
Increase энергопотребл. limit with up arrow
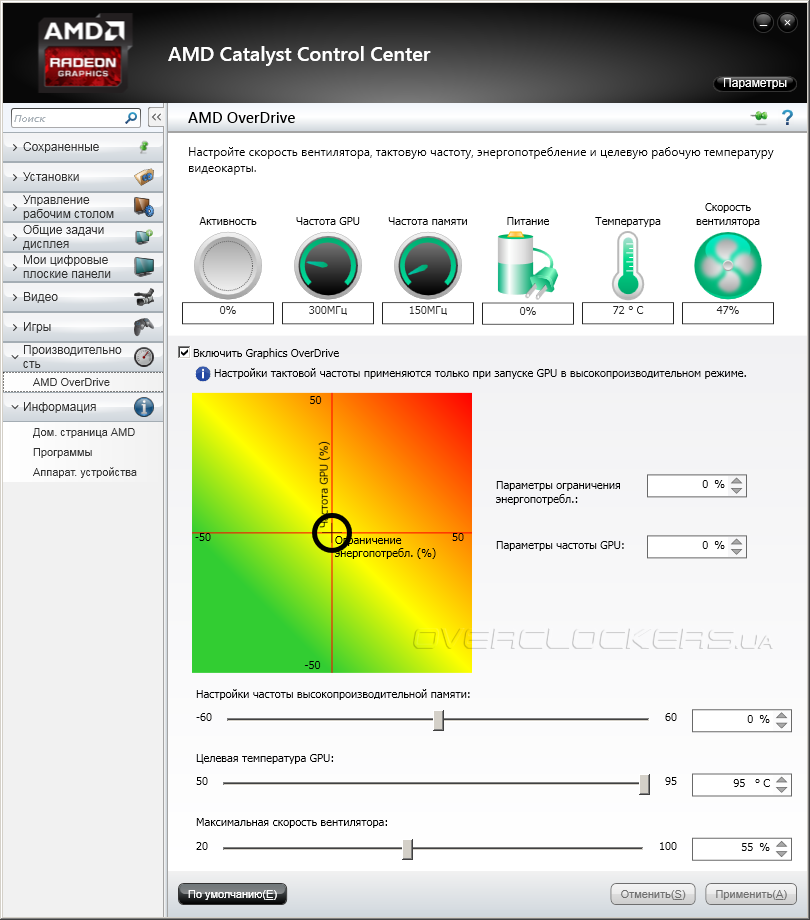pos(737,481)
